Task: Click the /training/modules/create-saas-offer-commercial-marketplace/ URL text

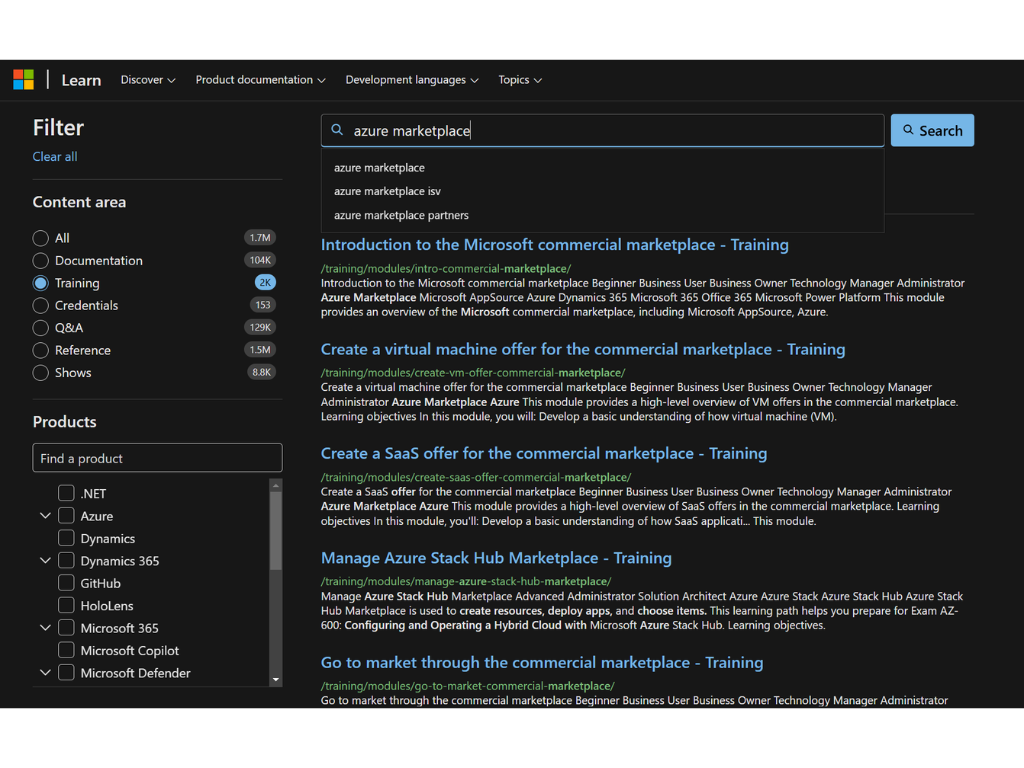Action: [x=475, y=477]
